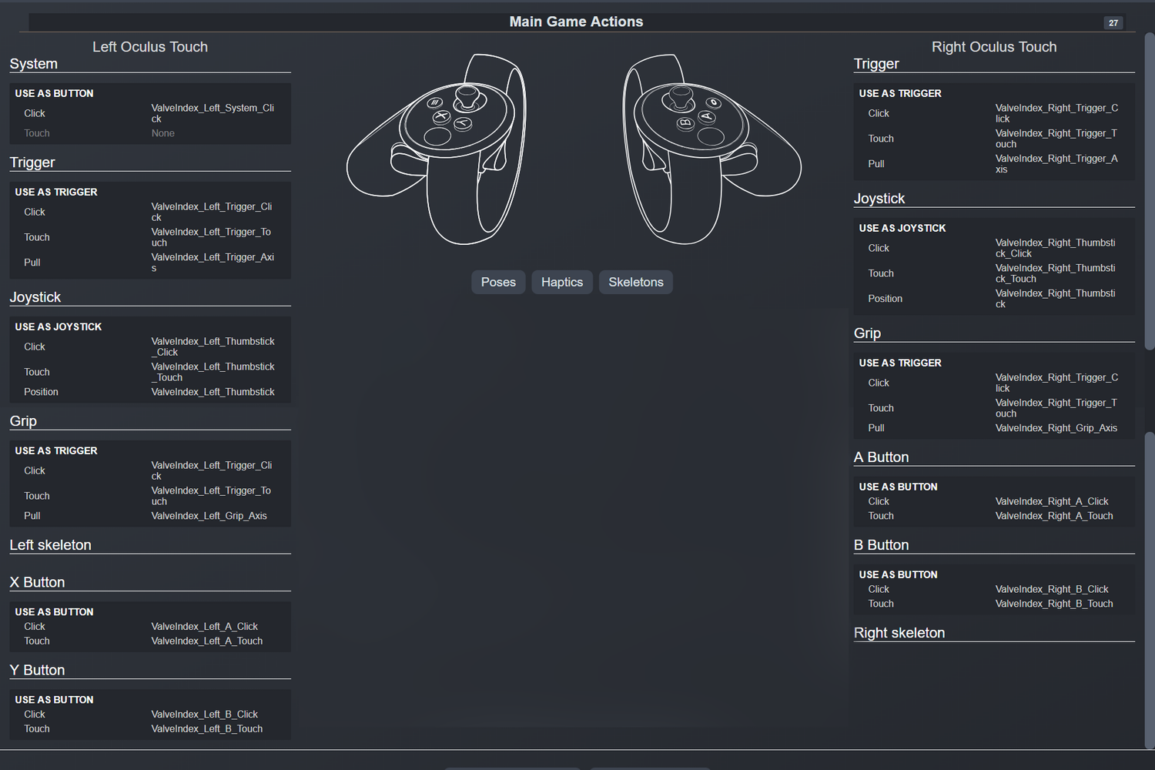Select the ValveIndex_Left_System_Click binding
Screen dimensions: 1155x770
212,113
